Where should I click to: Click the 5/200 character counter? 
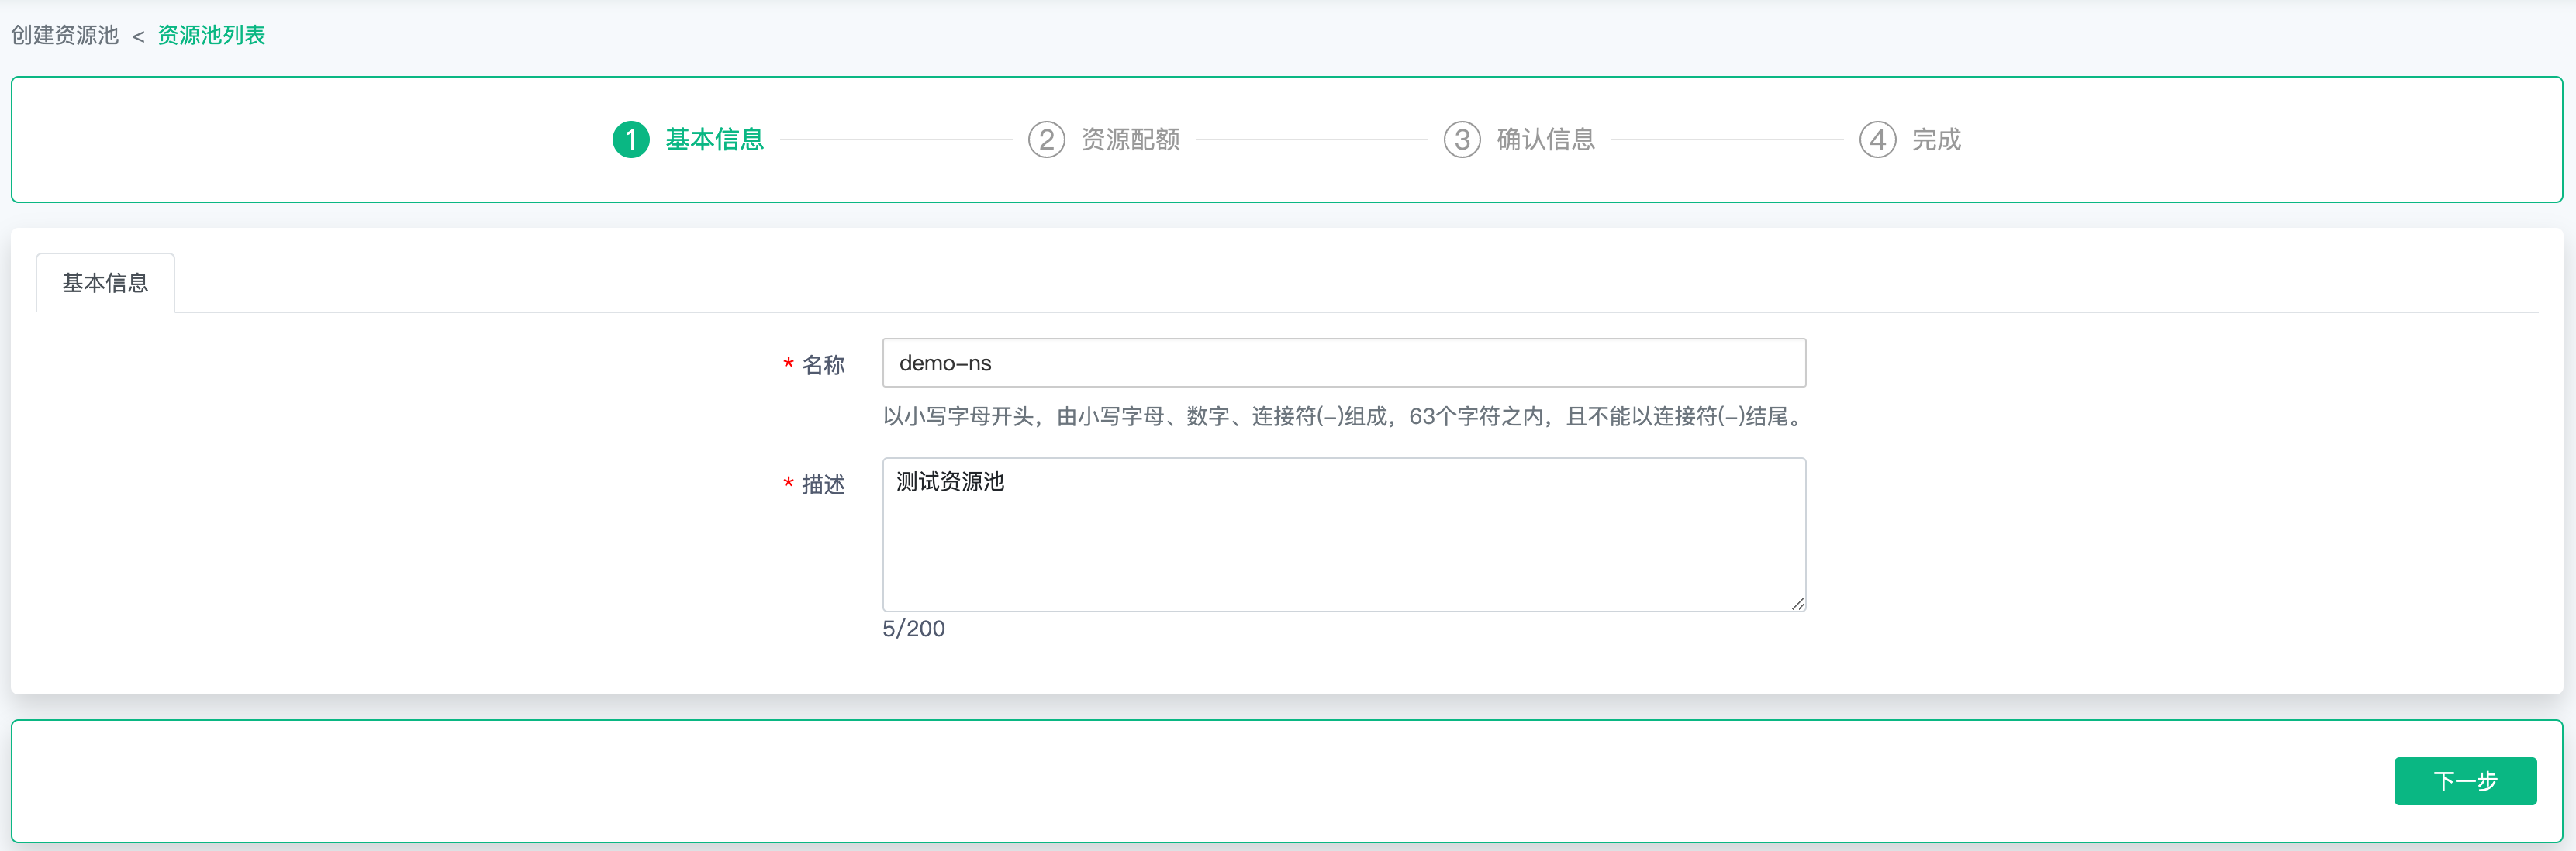point(913,628)
